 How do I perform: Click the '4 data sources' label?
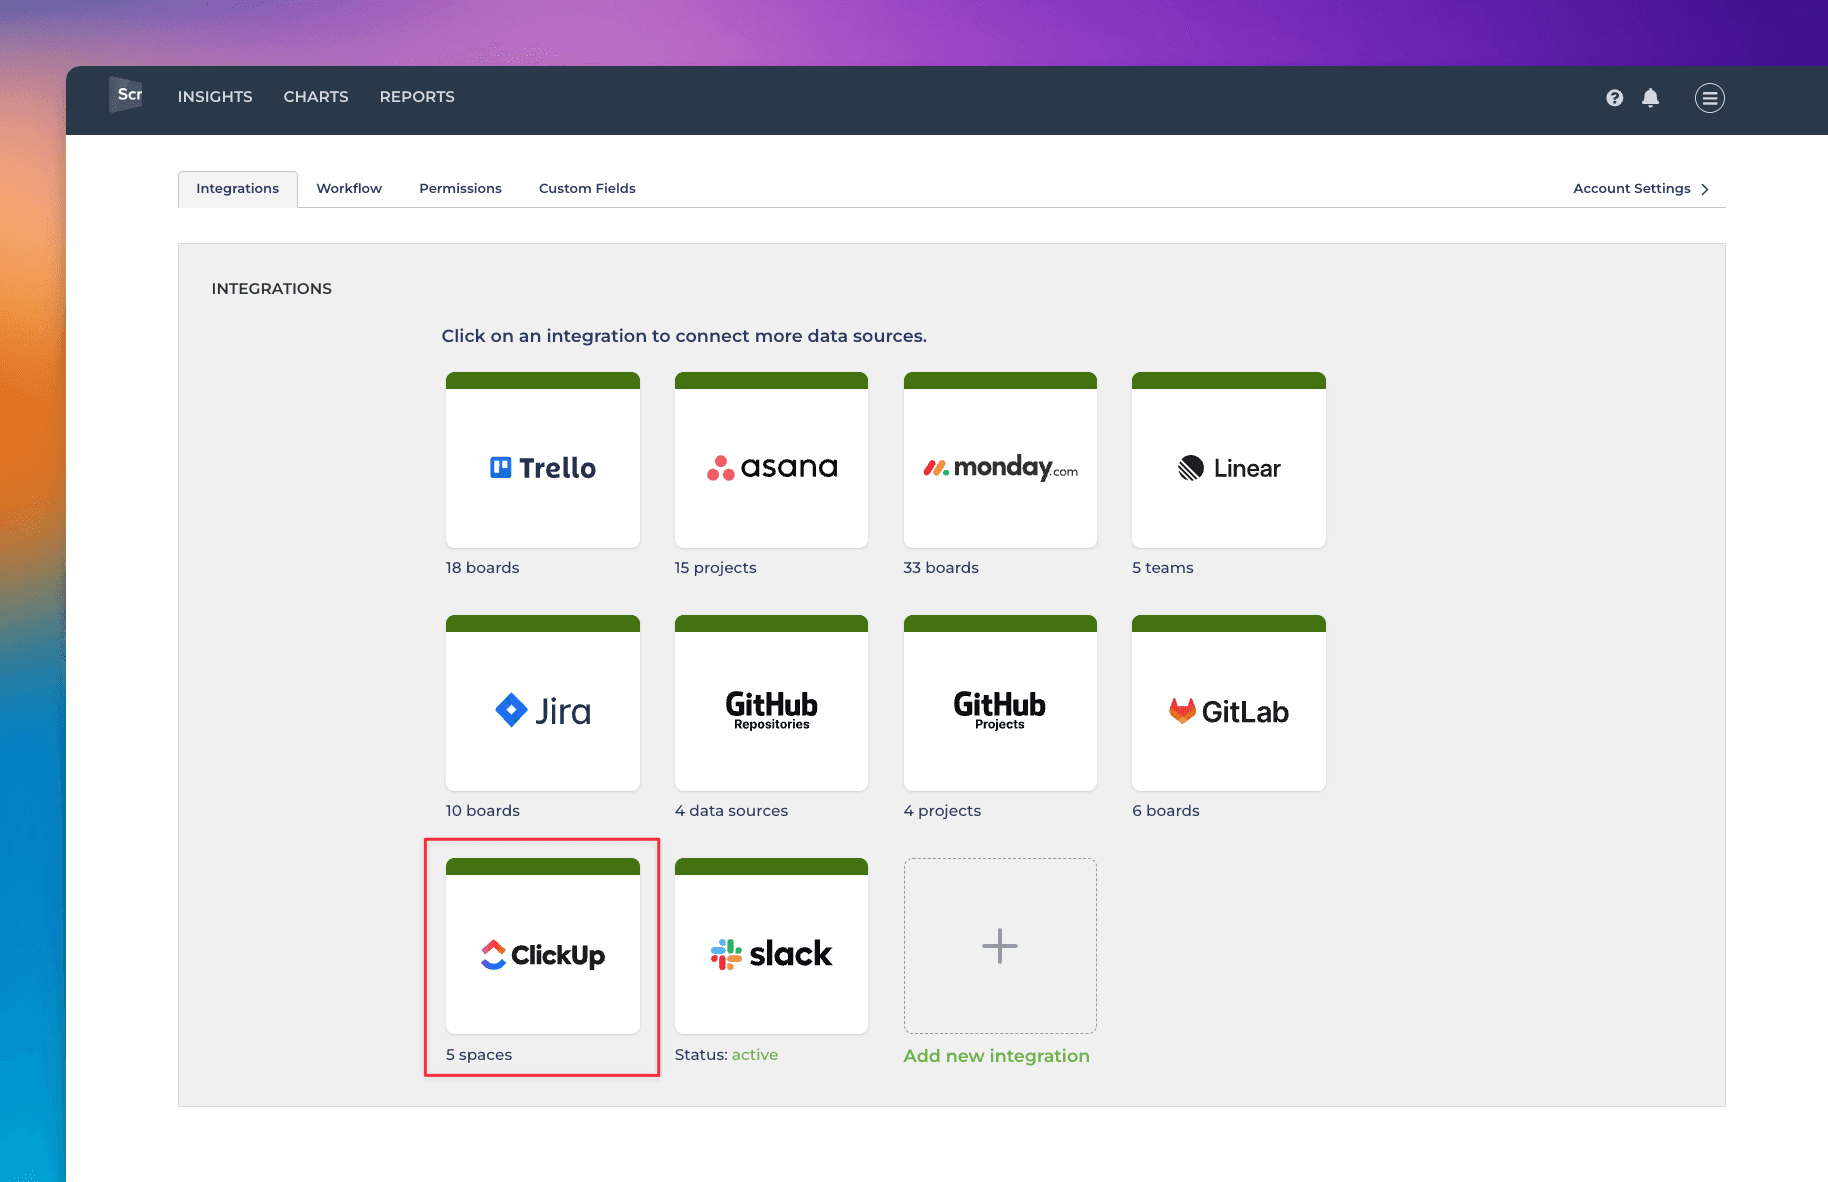click(x=731, y=811)
